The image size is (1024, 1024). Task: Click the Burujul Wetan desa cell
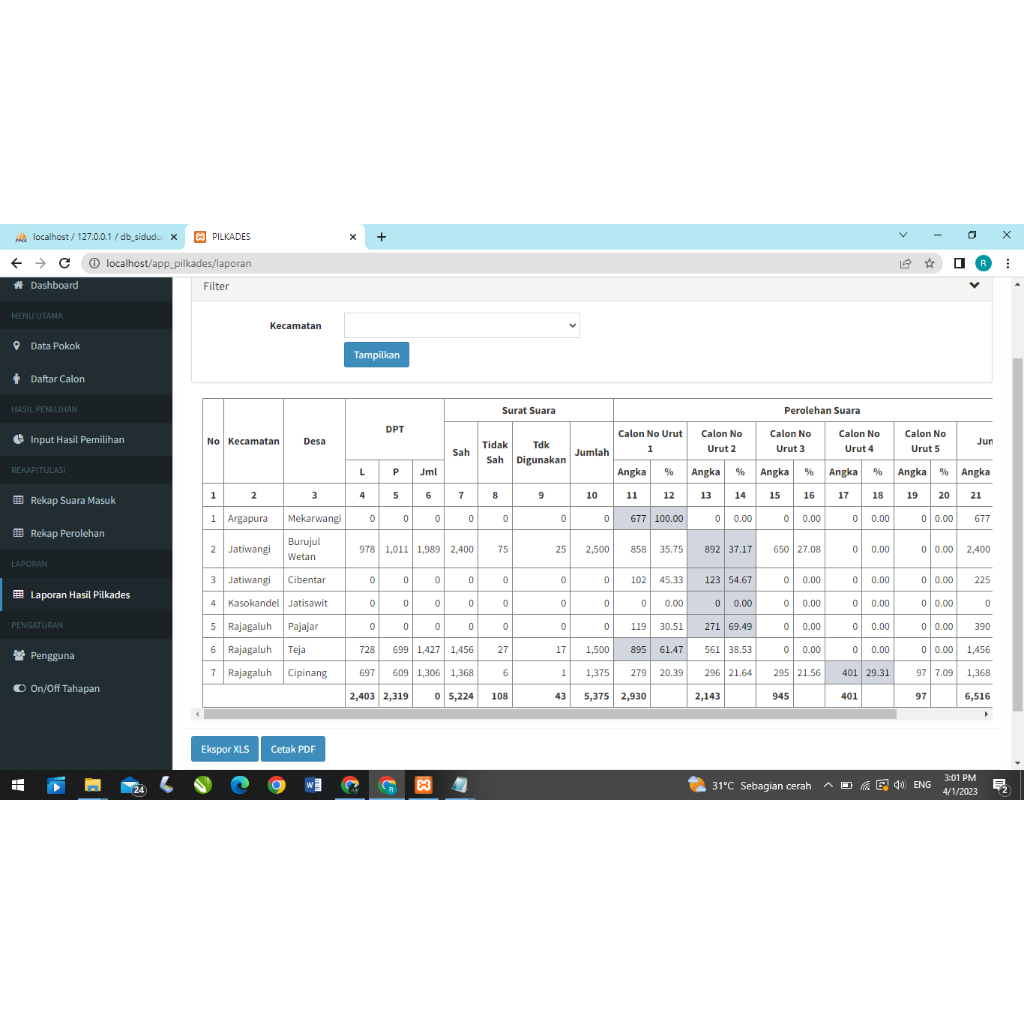pos(314,549)
